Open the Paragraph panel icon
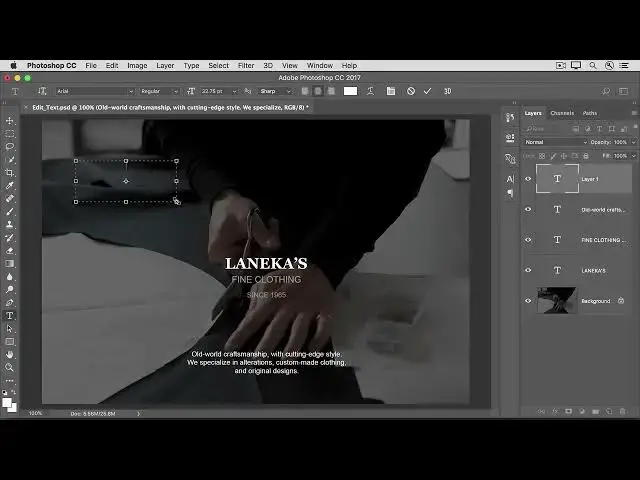 pos(510,193)
